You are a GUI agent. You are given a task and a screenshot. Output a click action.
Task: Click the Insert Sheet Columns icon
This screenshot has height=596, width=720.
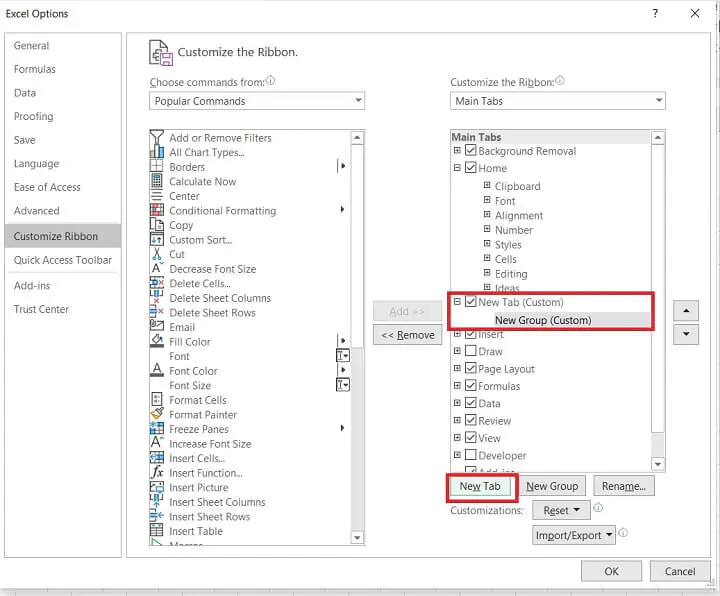[x=157, y=501]
